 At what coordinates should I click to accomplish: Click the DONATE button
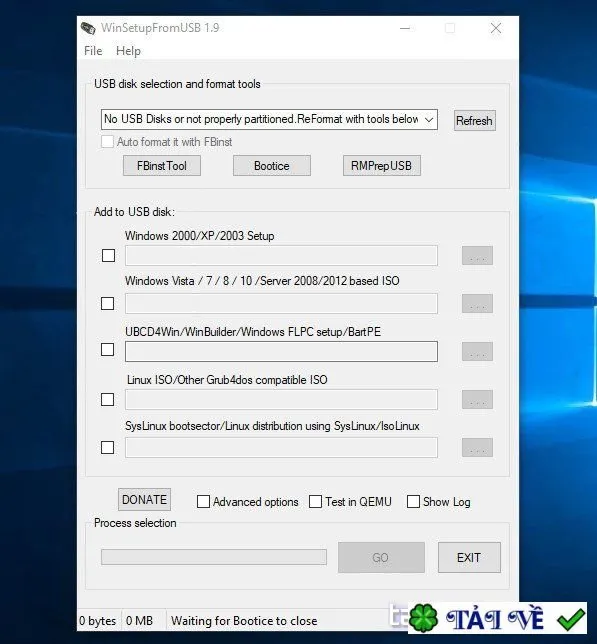coord(145,499)
